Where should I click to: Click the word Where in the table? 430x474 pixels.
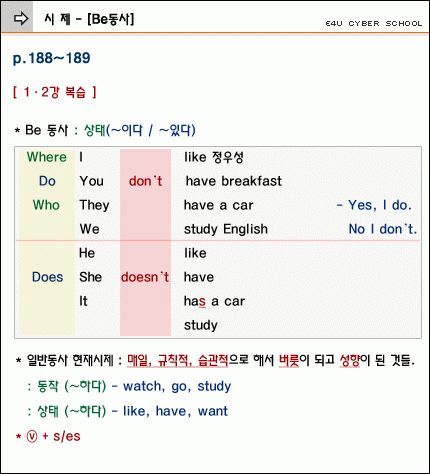[x=47, y=157]
